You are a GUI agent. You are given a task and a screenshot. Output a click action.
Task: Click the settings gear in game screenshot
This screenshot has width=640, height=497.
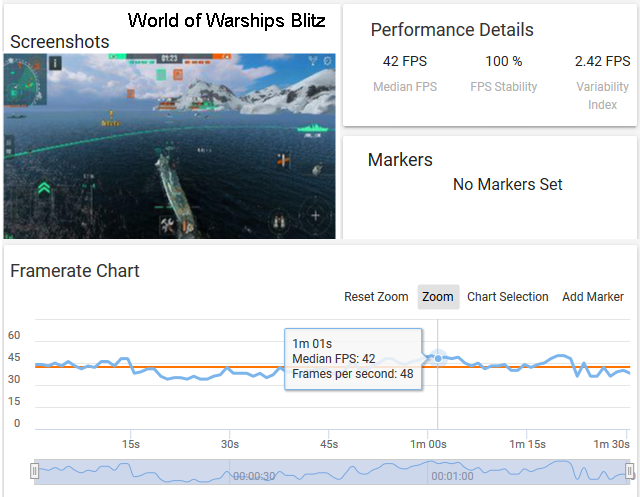click(x=327, y=61)
